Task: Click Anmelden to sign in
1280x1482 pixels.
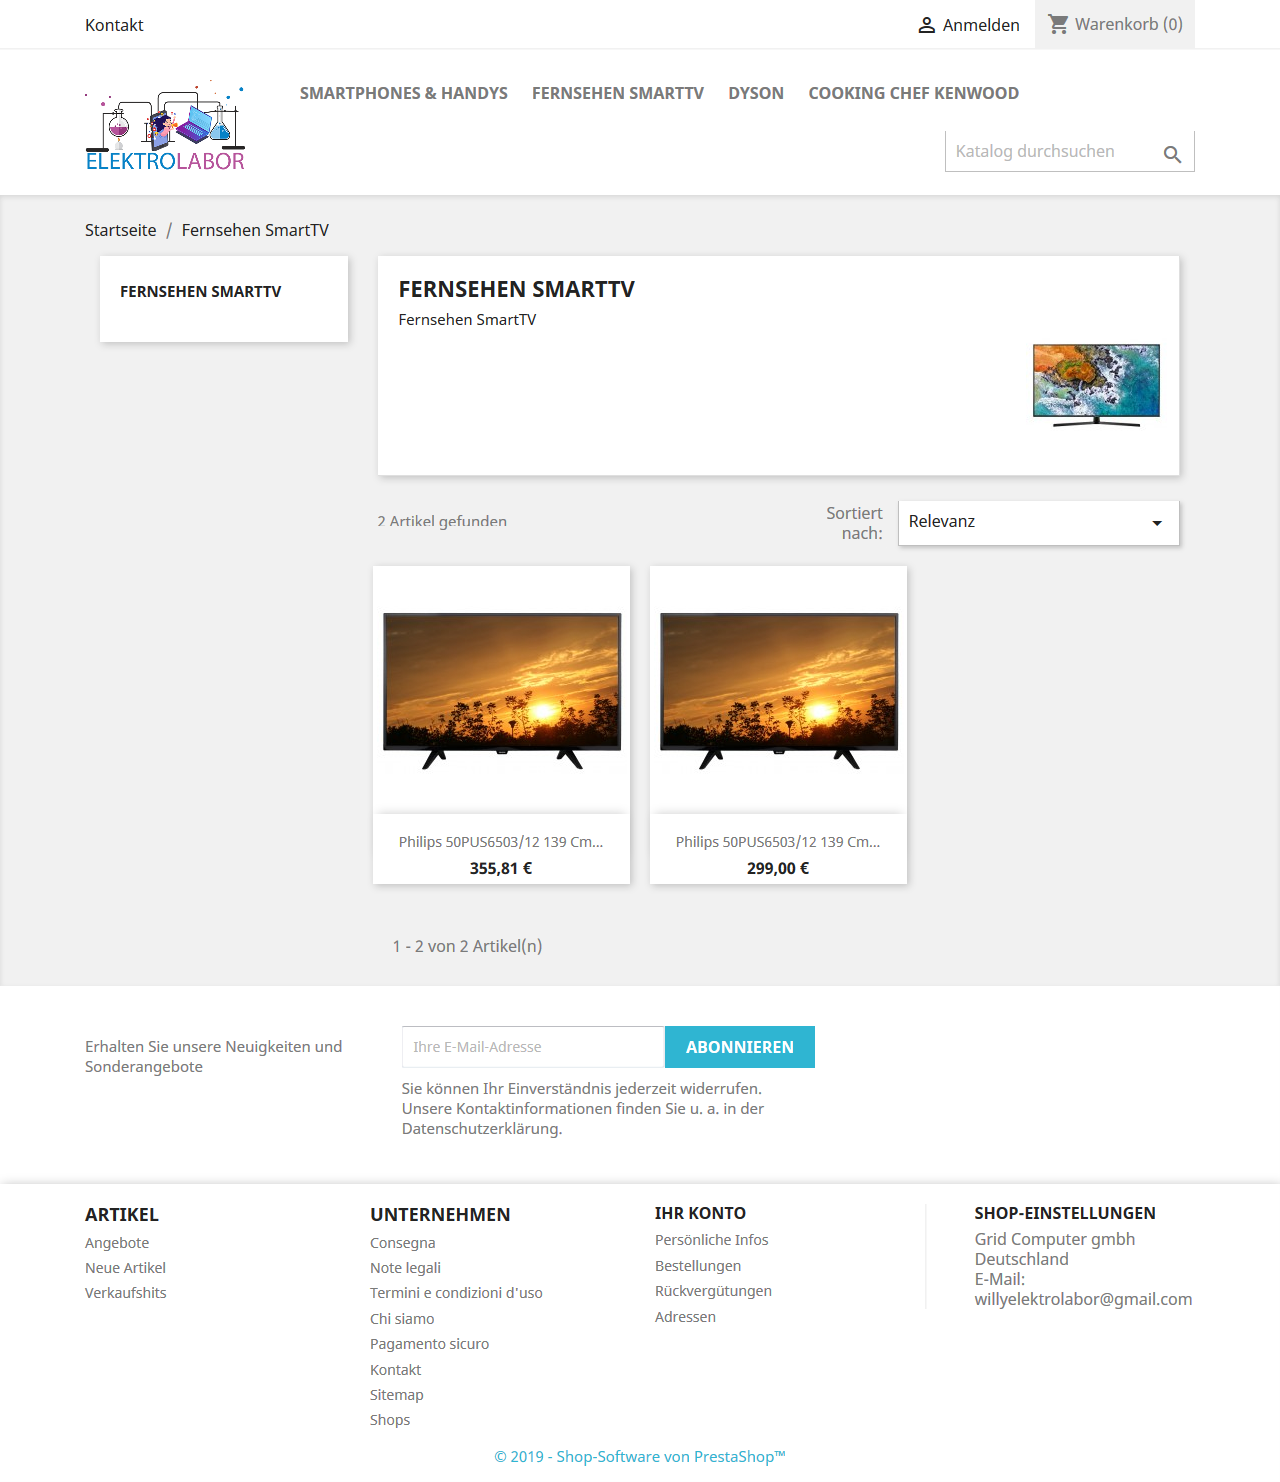Action: click(981, 25)
